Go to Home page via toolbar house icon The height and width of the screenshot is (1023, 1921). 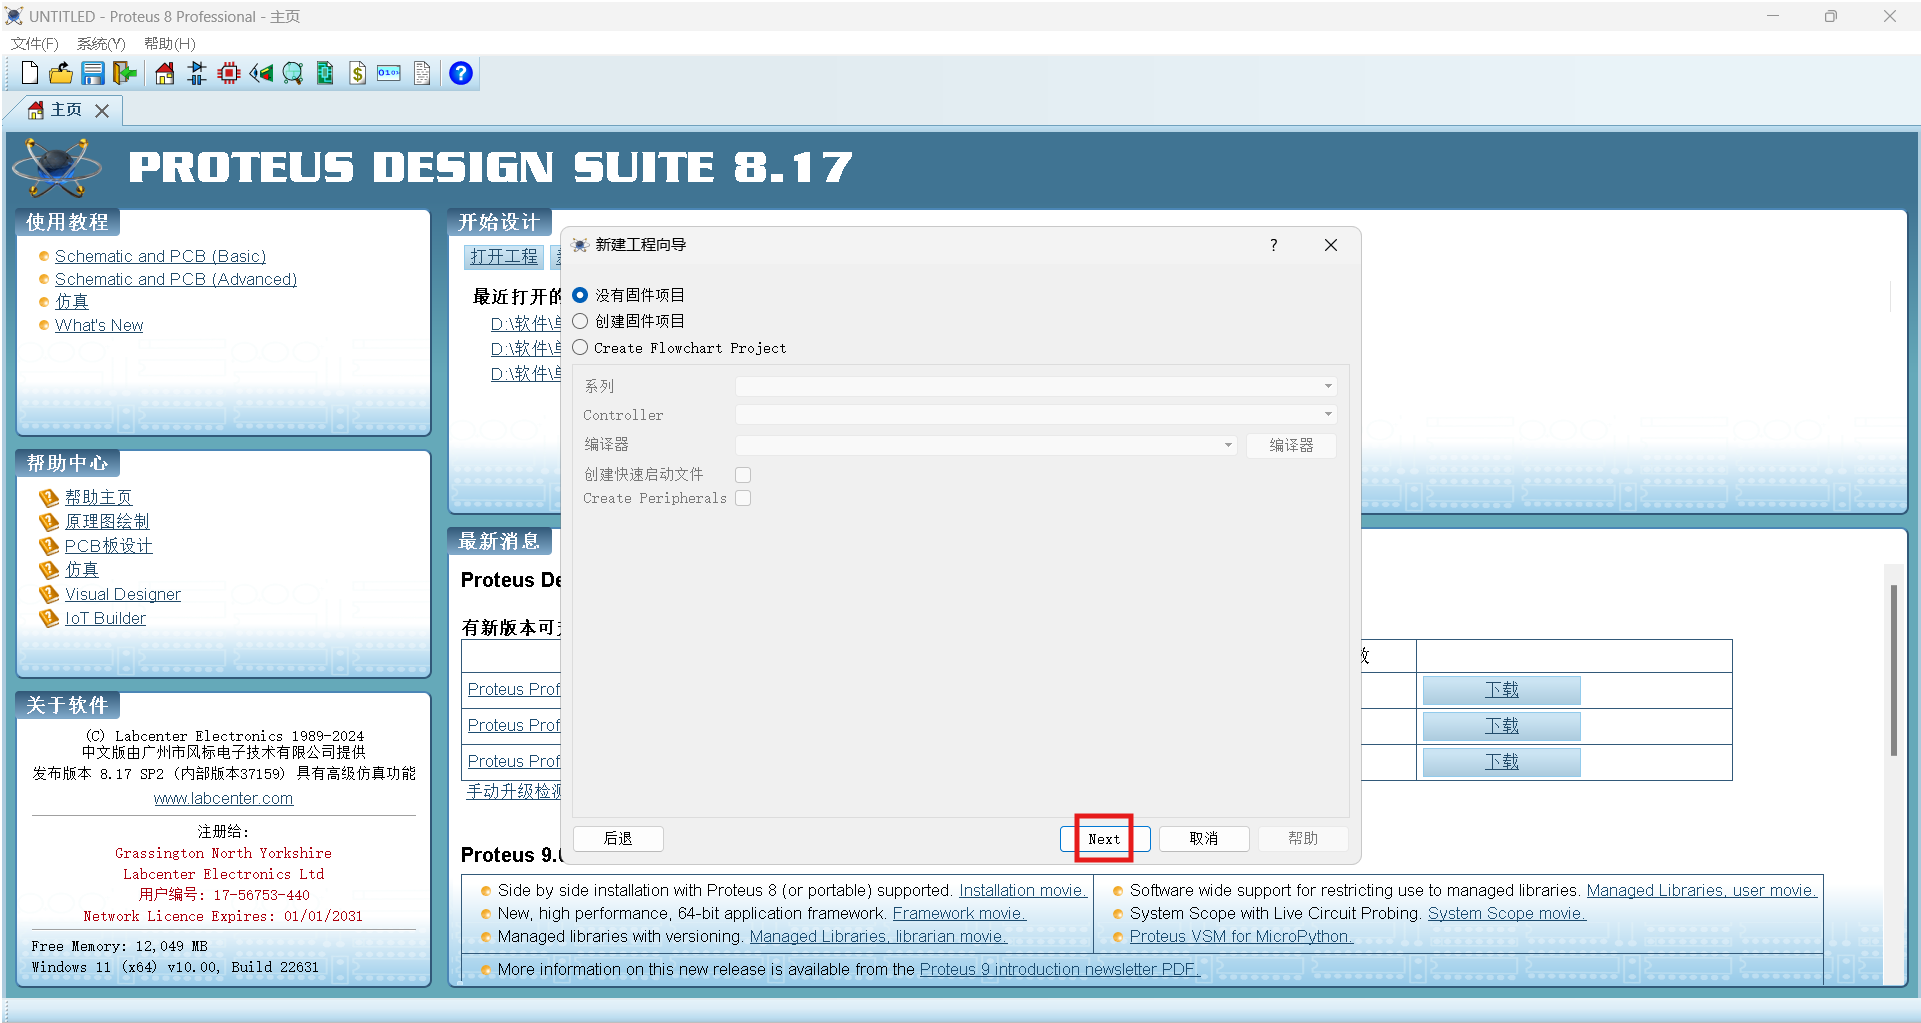coord(165,73)
